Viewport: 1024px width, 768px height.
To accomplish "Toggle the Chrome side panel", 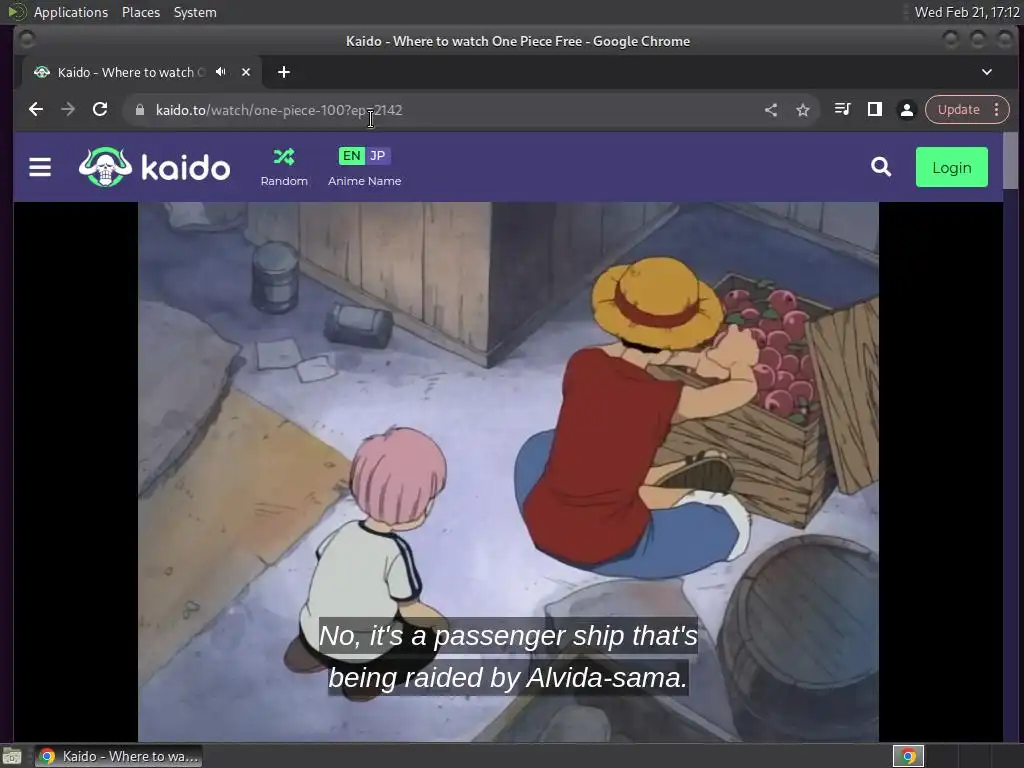I will pyautogui.click(x=874, y=110).
